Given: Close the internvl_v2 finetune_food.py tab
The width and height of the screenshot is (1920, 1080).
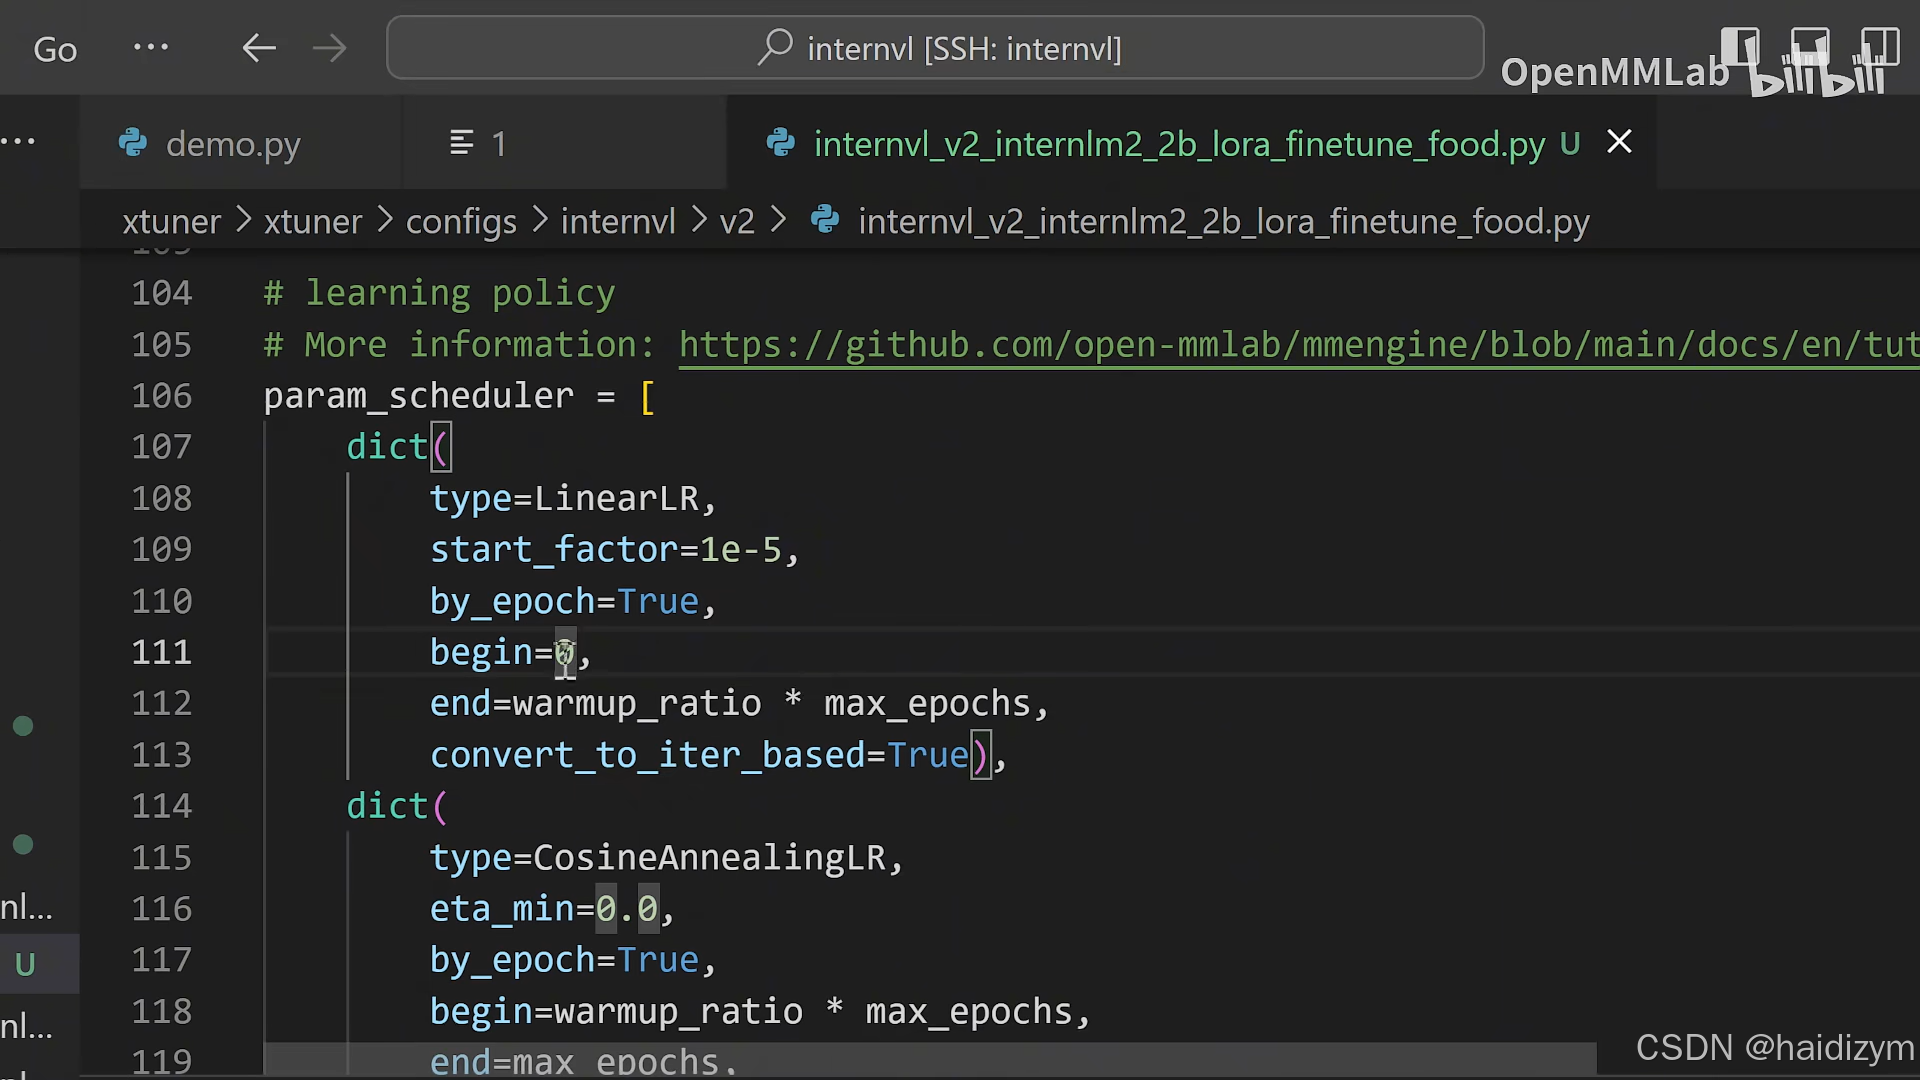Looking at the screenshot, I should coord(1619,142).
